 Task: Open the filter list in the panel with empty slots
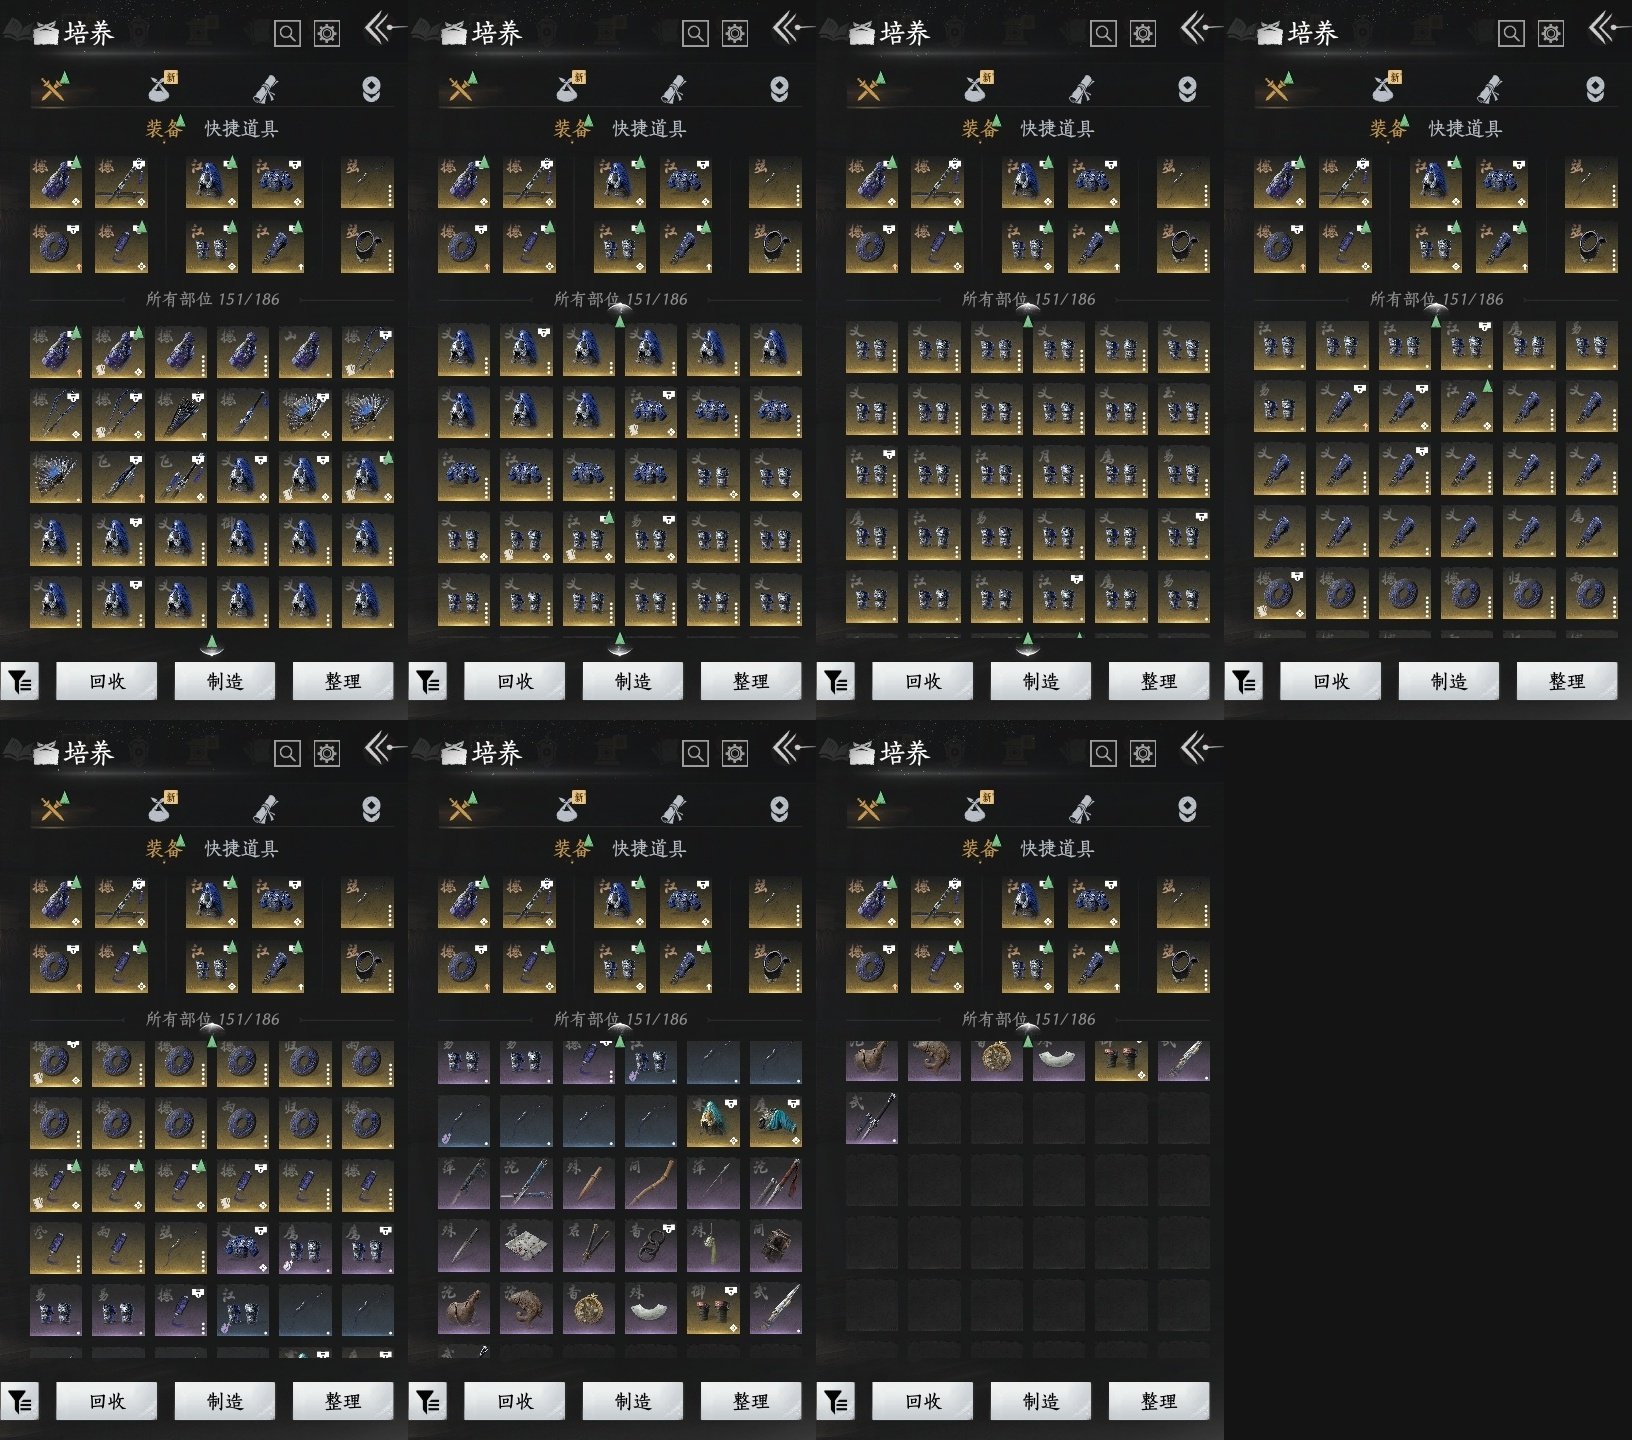pos(836,1402)
